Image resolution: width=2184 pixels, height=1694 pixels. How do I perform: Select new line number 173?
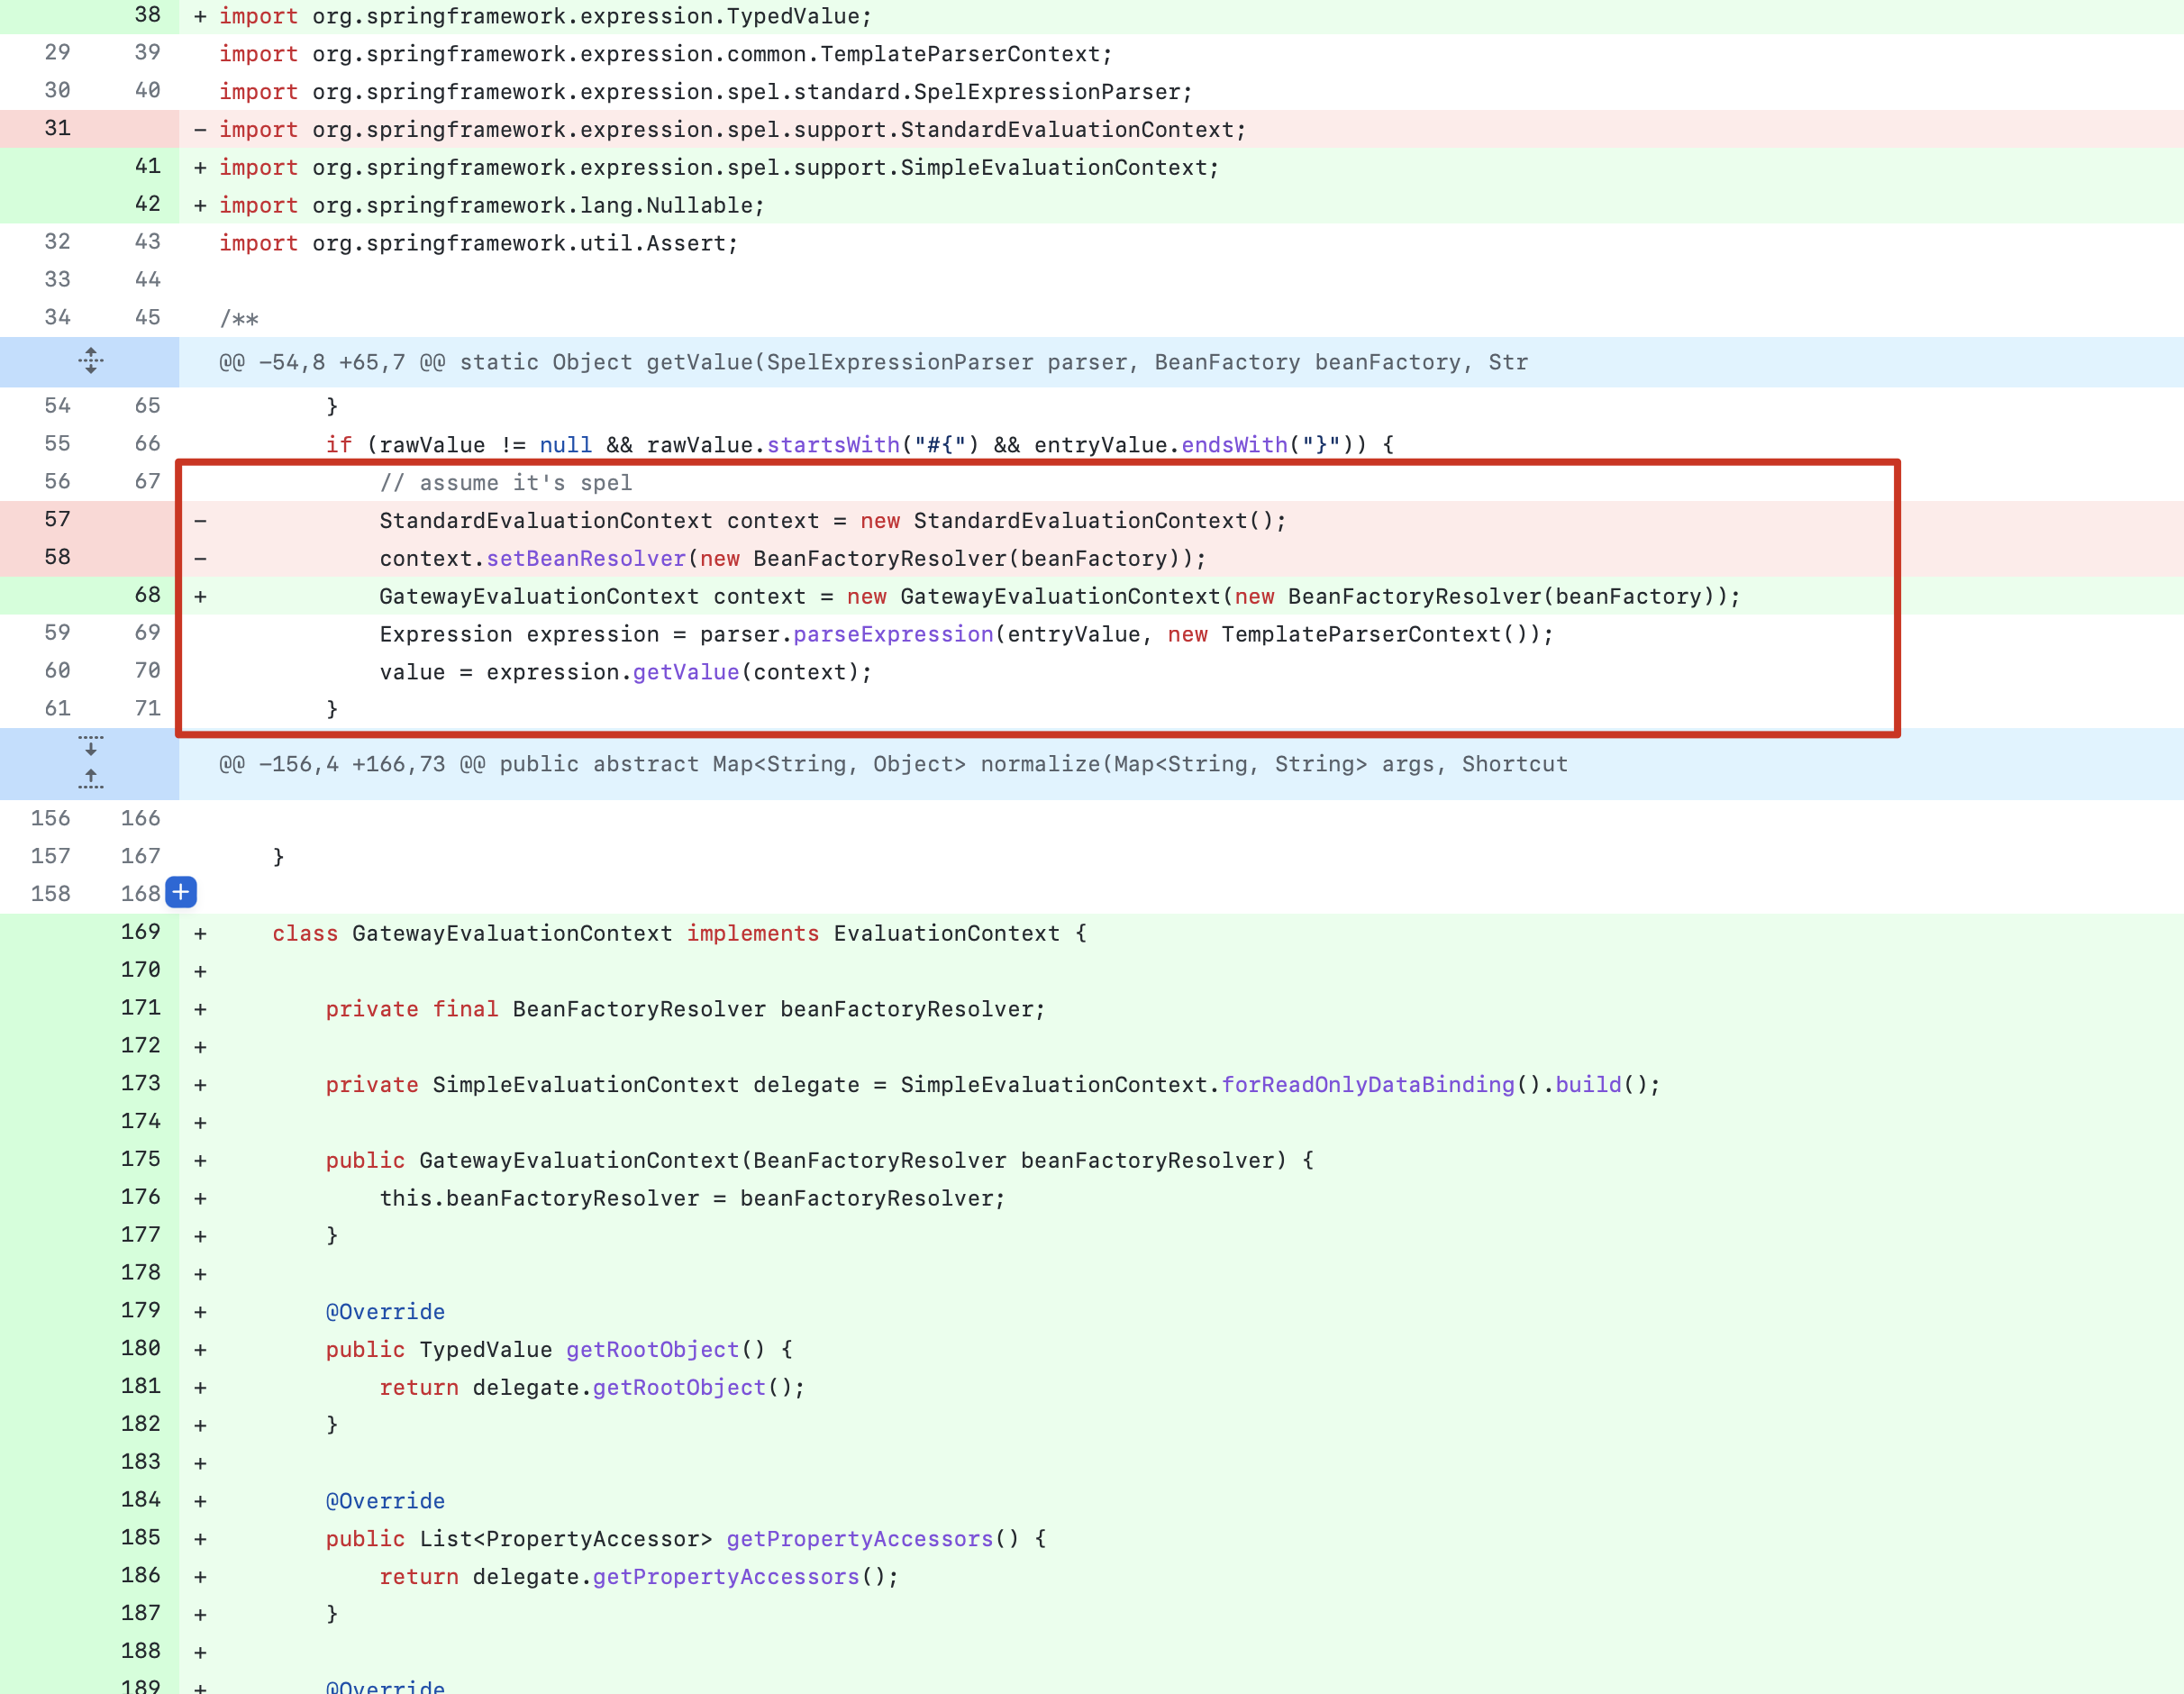pos(140,1083)
